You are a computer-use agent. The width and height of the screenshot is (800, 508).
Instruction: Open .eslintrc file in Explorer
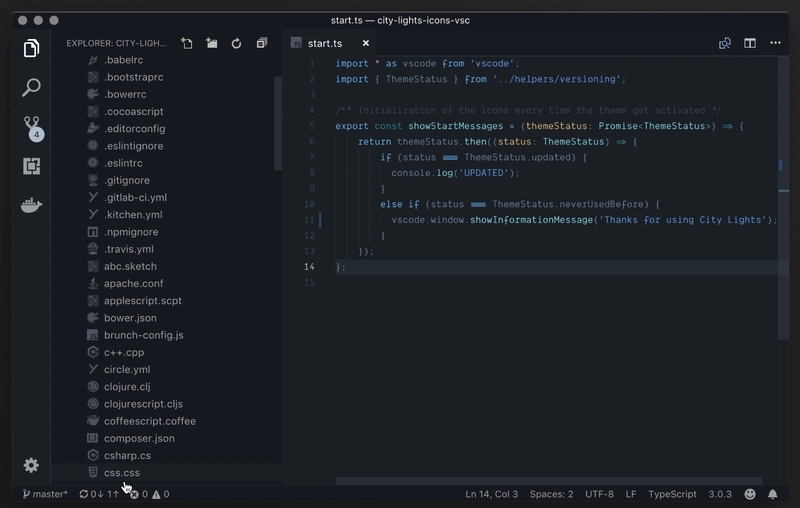pyautogui.click(x=166, y=163)
